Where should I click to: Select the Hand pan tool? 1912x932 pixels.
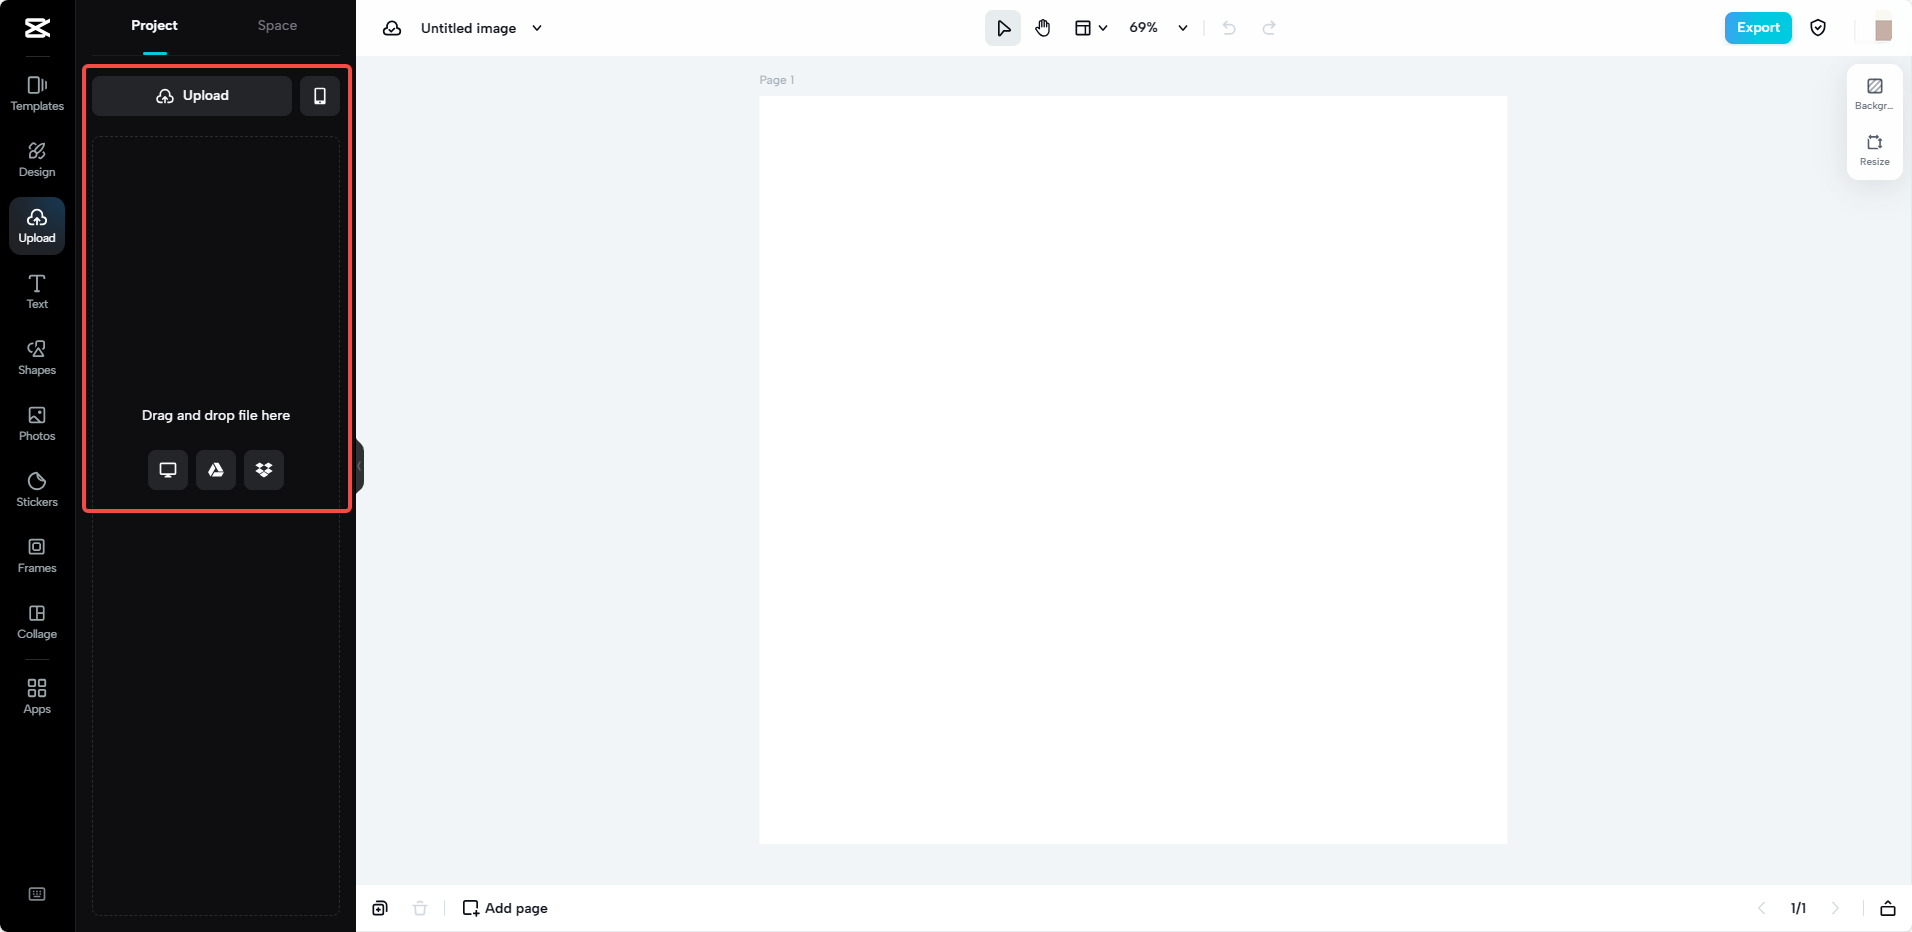pos(1043,28)
